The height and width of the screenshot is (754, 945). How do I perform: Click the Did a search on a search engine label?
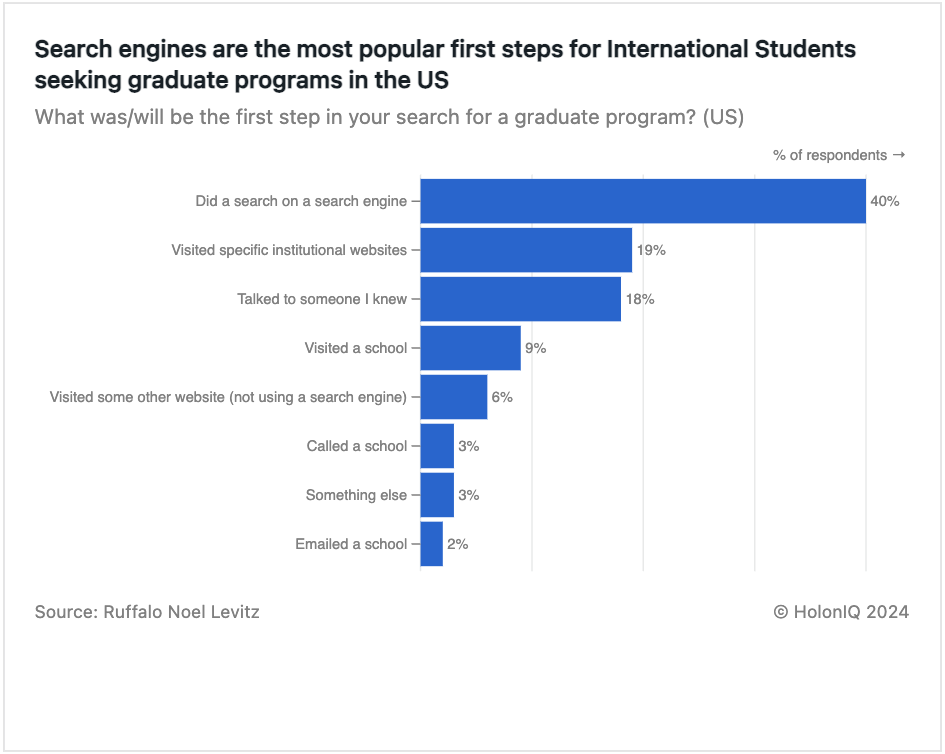point(301,201)
